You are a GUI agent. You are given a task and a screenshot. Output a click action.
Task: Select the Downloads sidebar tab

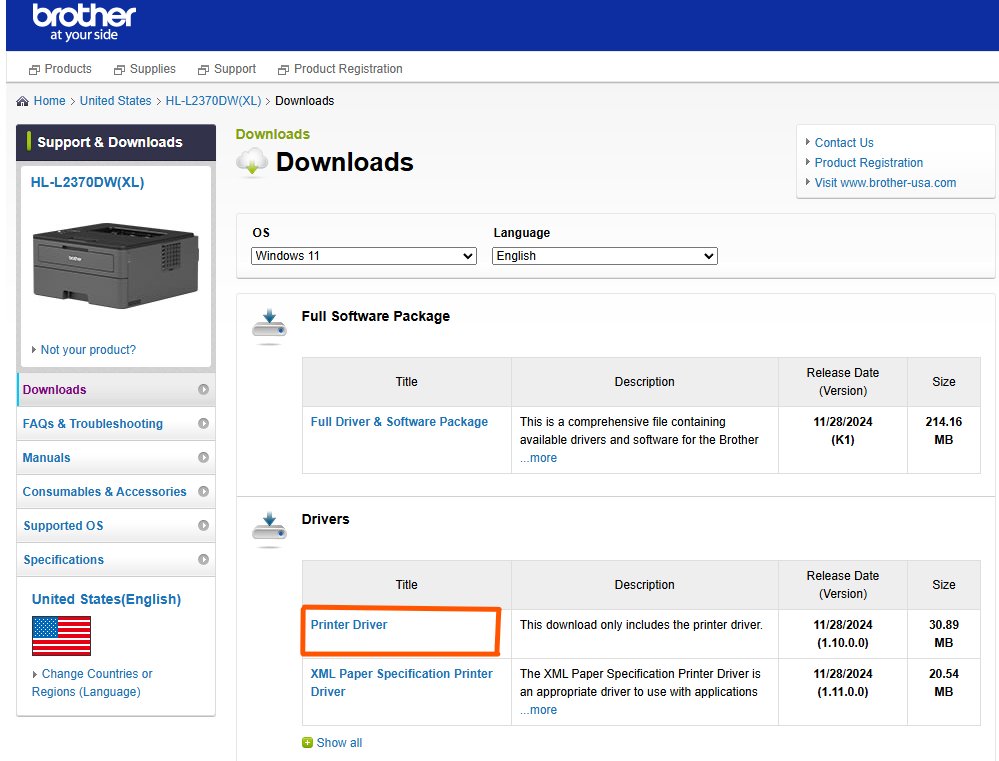point(54,389)
